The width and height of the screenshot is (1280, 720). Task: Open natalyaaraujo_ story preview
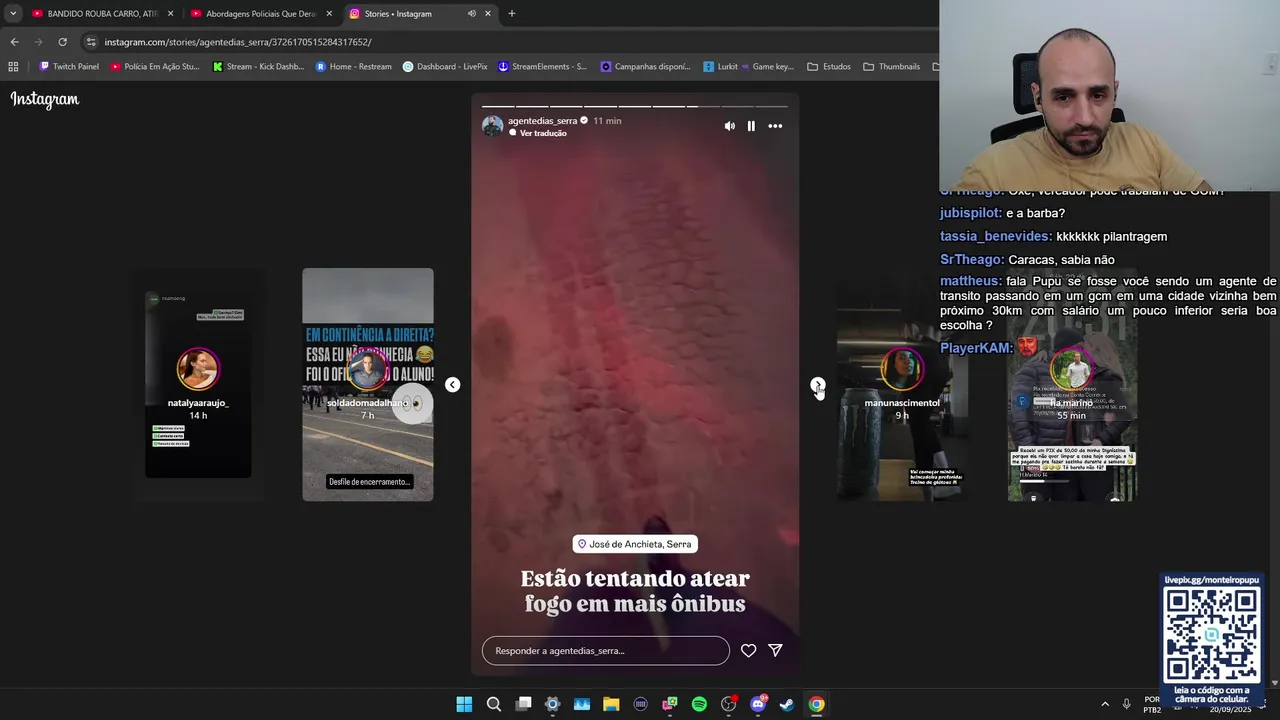click(198, 385)
